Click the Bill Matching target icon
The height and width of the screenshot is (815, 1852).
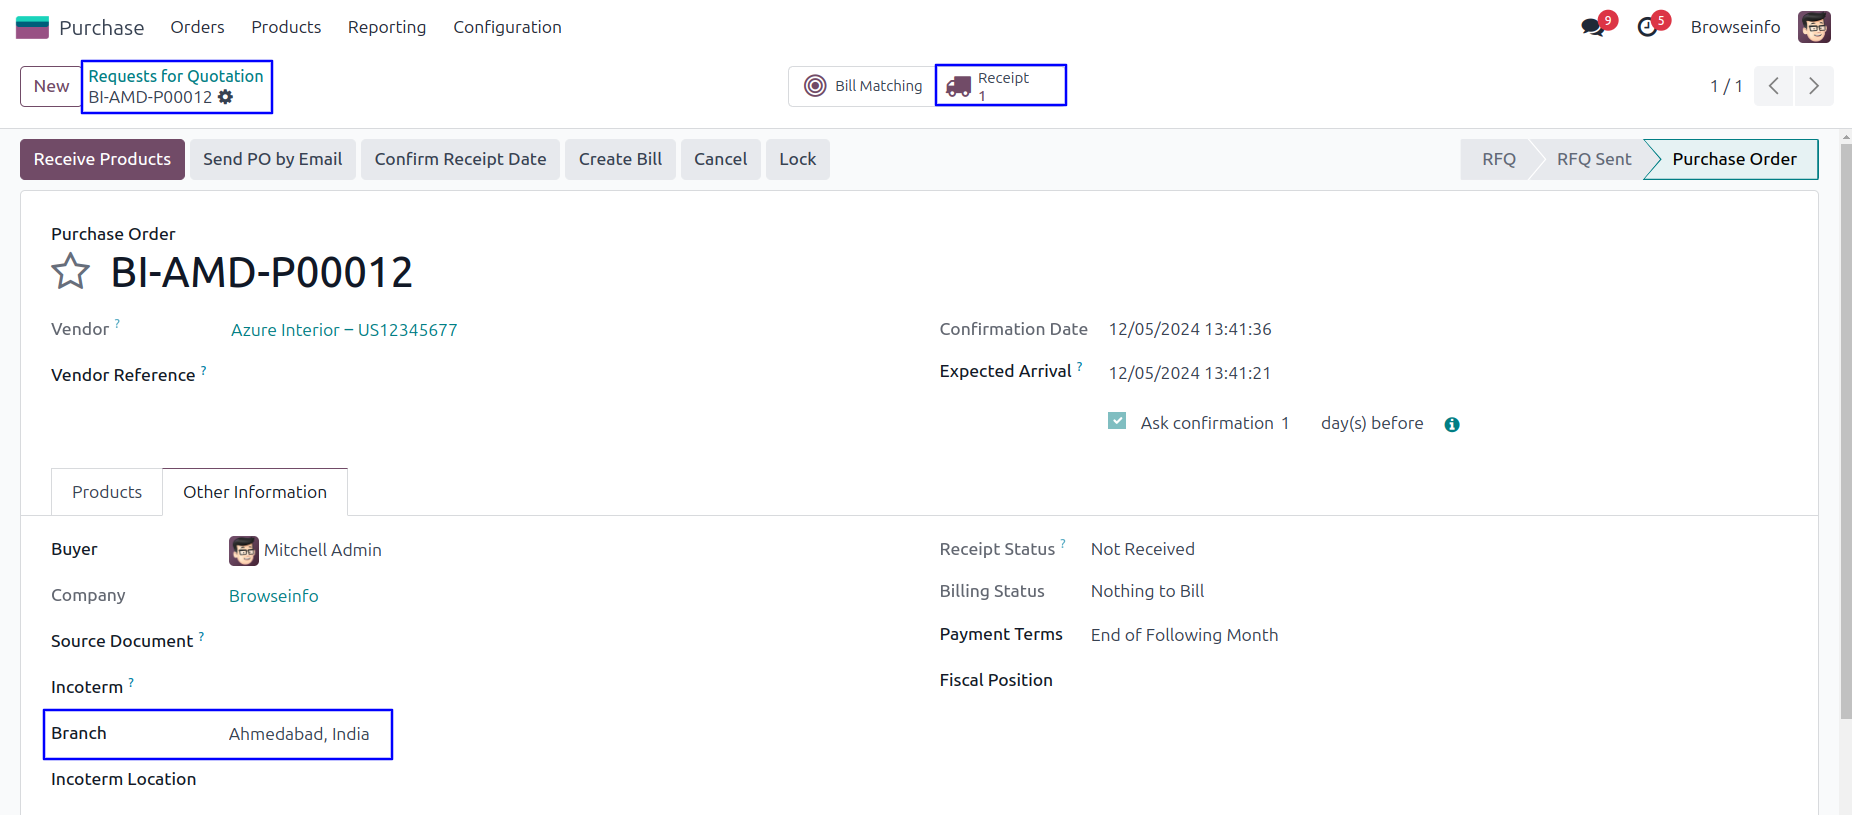pos(815,86)
